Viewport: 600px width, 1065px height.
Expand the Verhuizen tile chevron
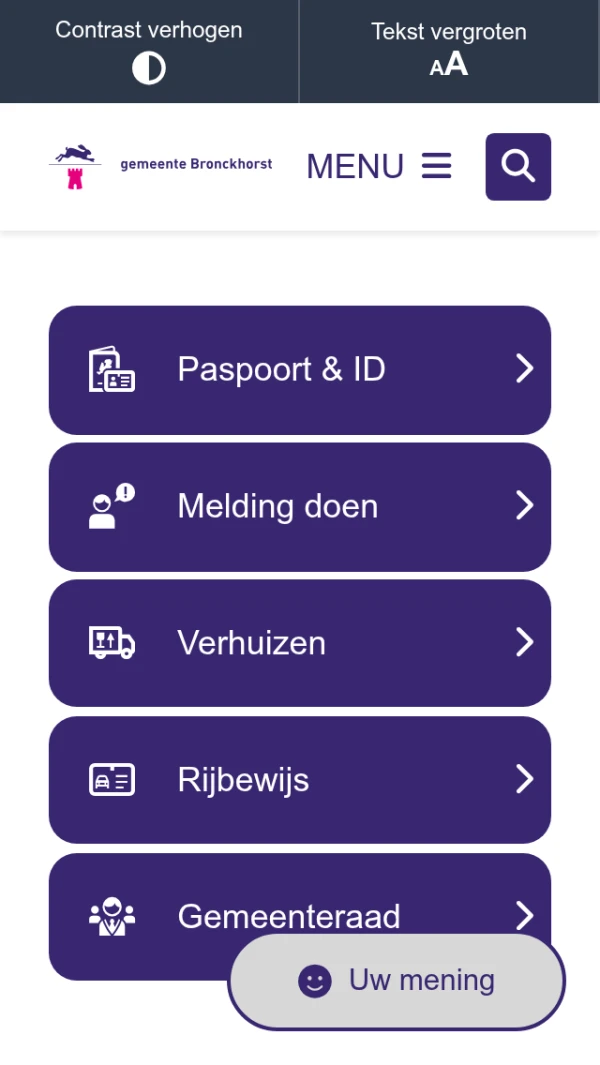[525, 643]
